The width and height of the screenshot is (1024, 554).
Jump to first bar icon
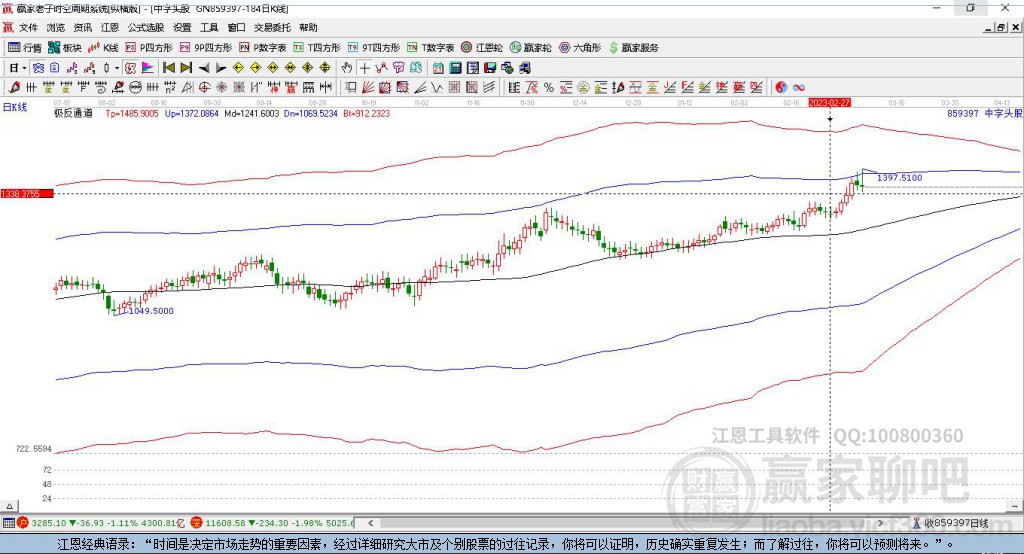168,68
